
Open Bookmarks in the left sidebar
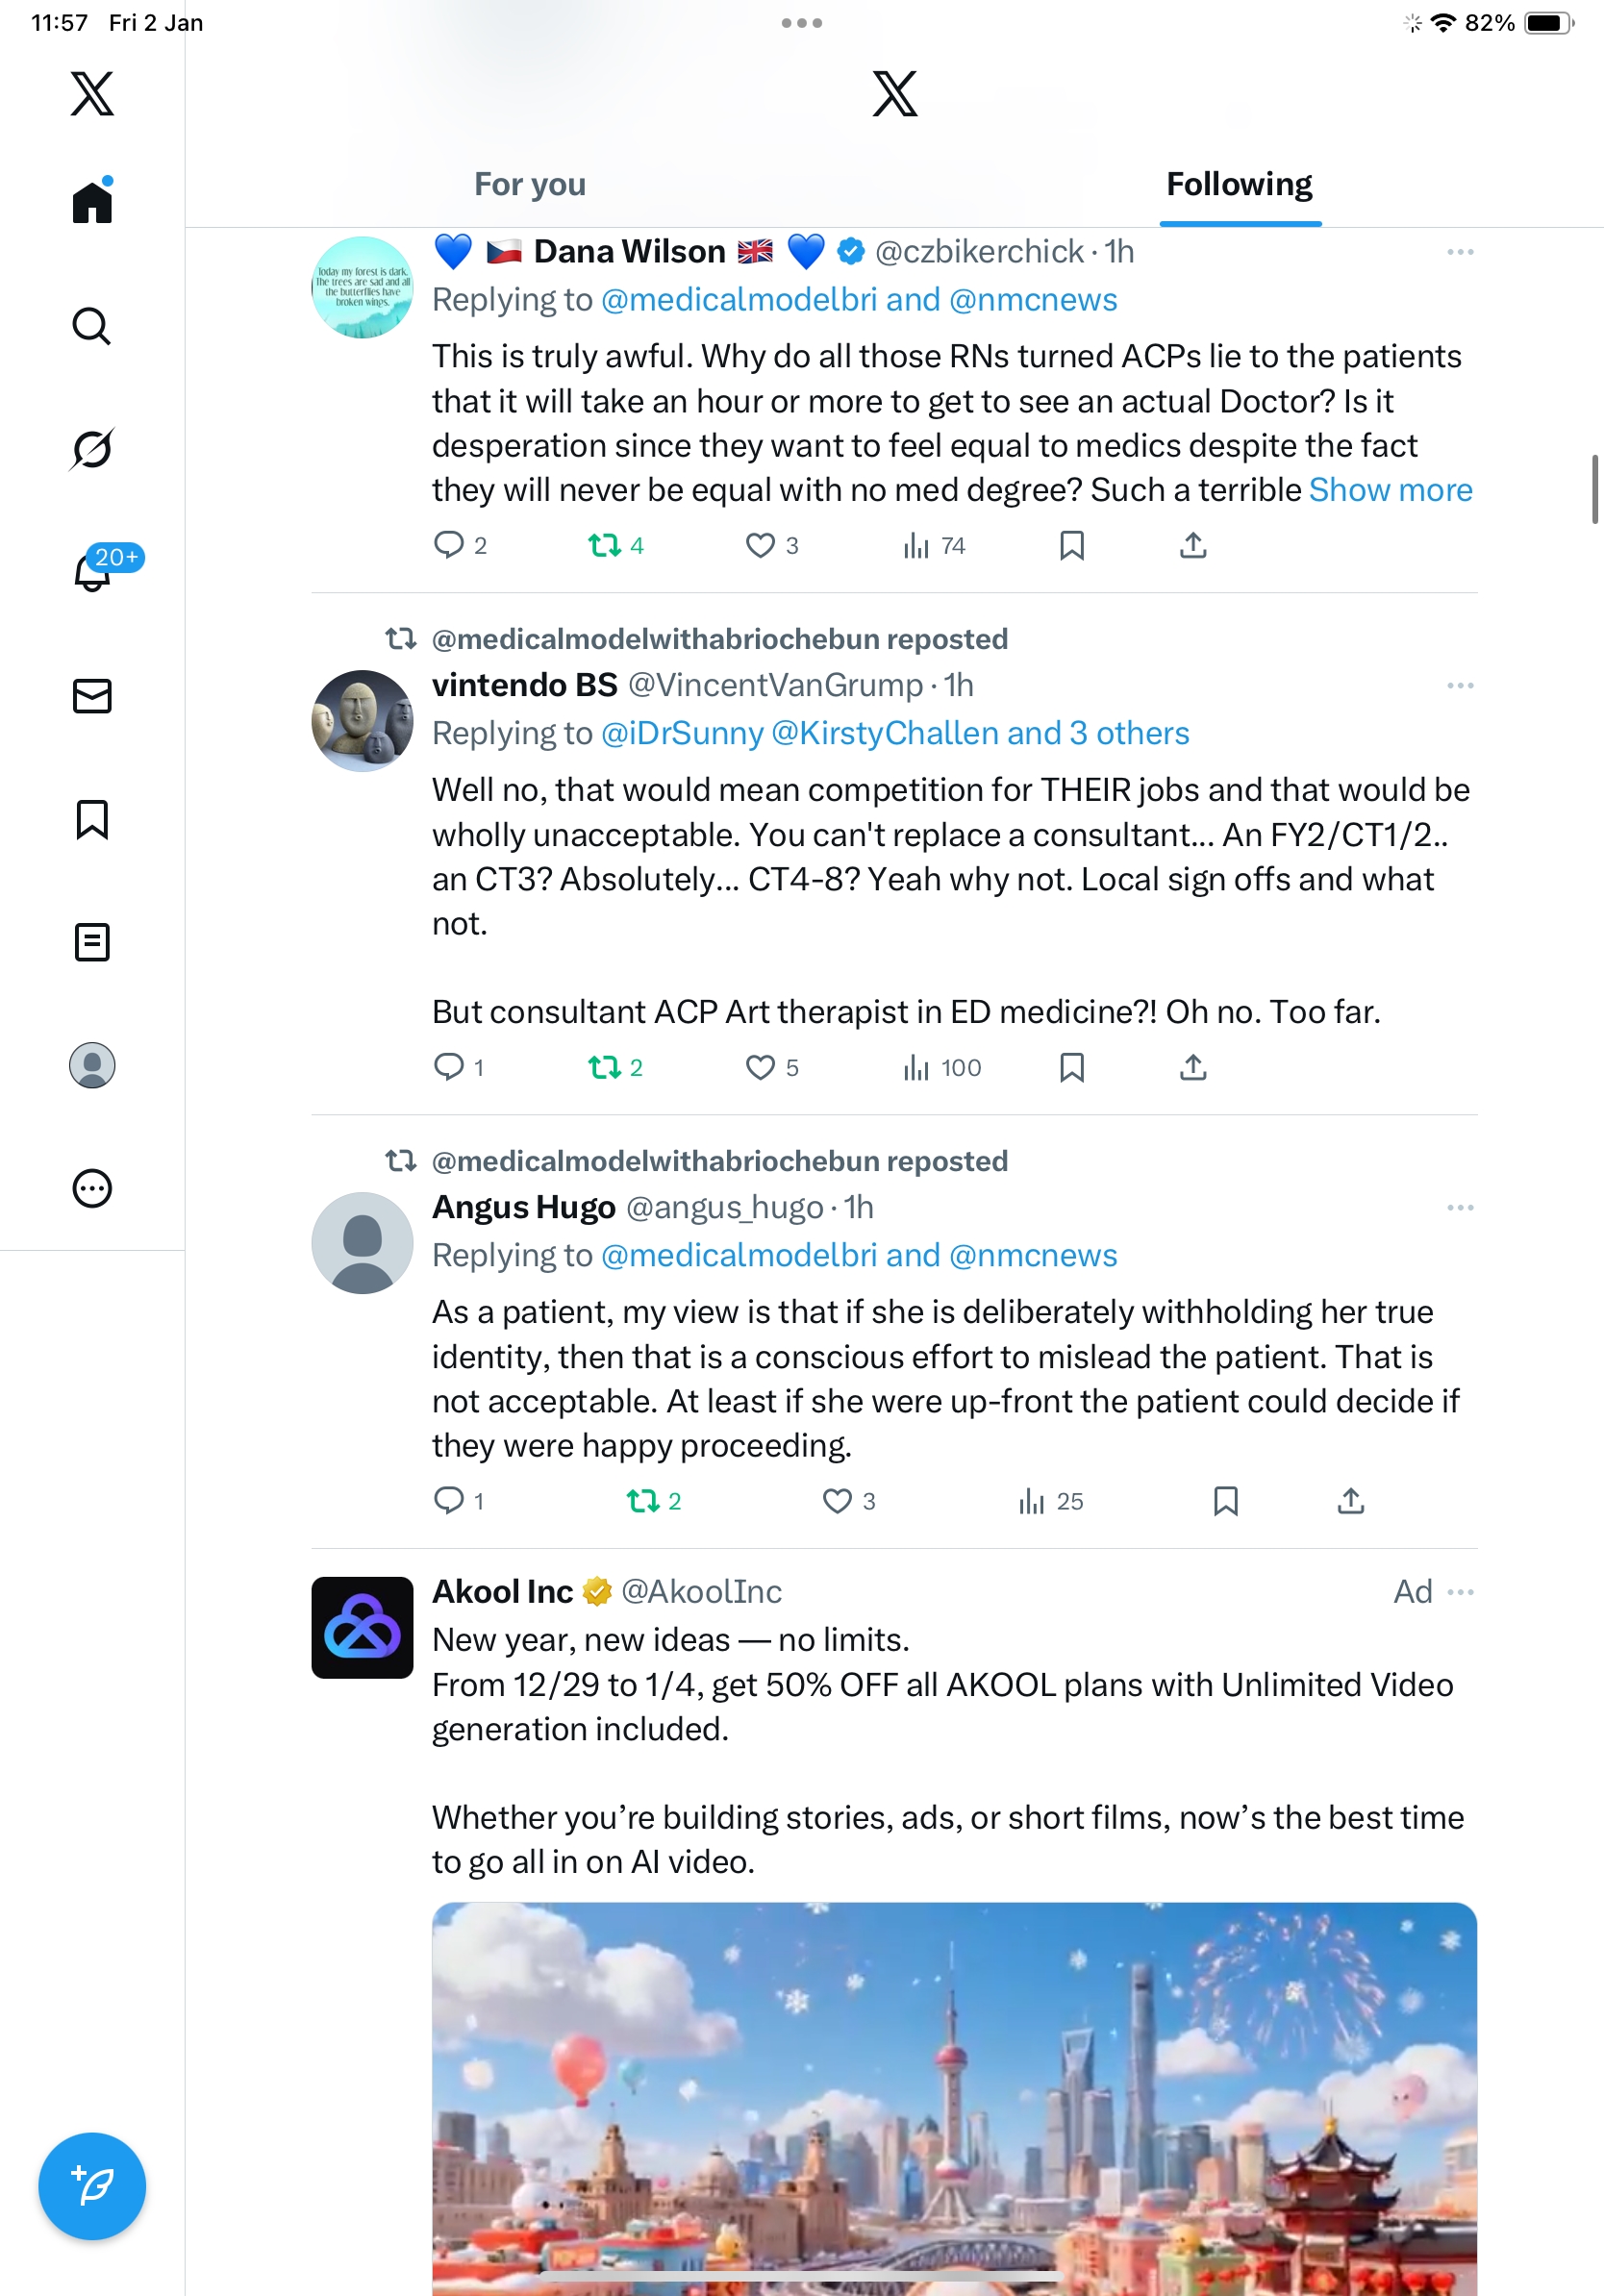click(92, 819)
